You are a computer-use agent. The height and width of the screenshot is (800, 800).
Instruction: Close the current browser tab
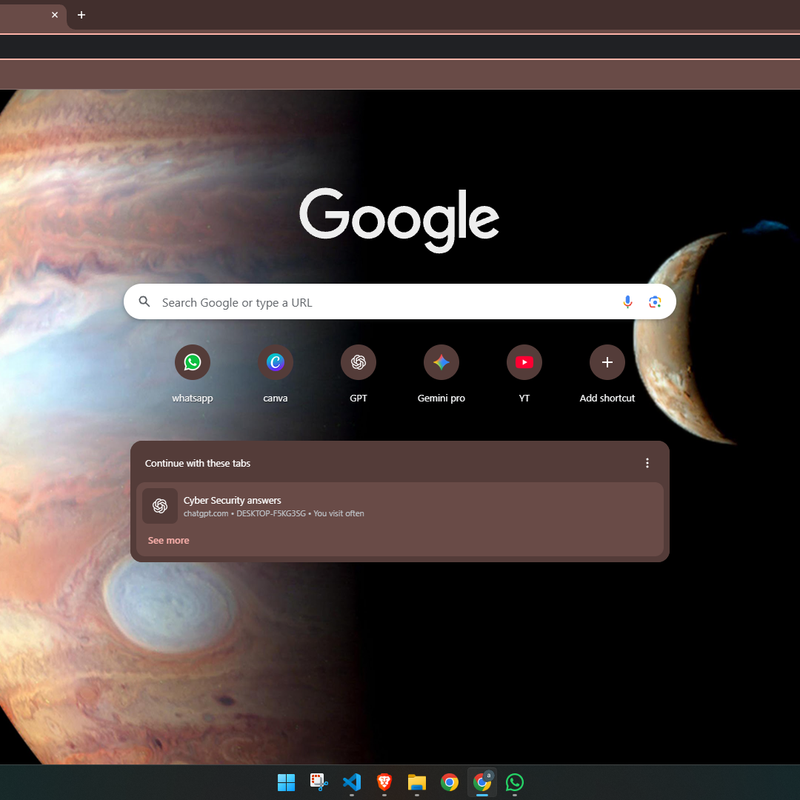[x=55, y=15]
